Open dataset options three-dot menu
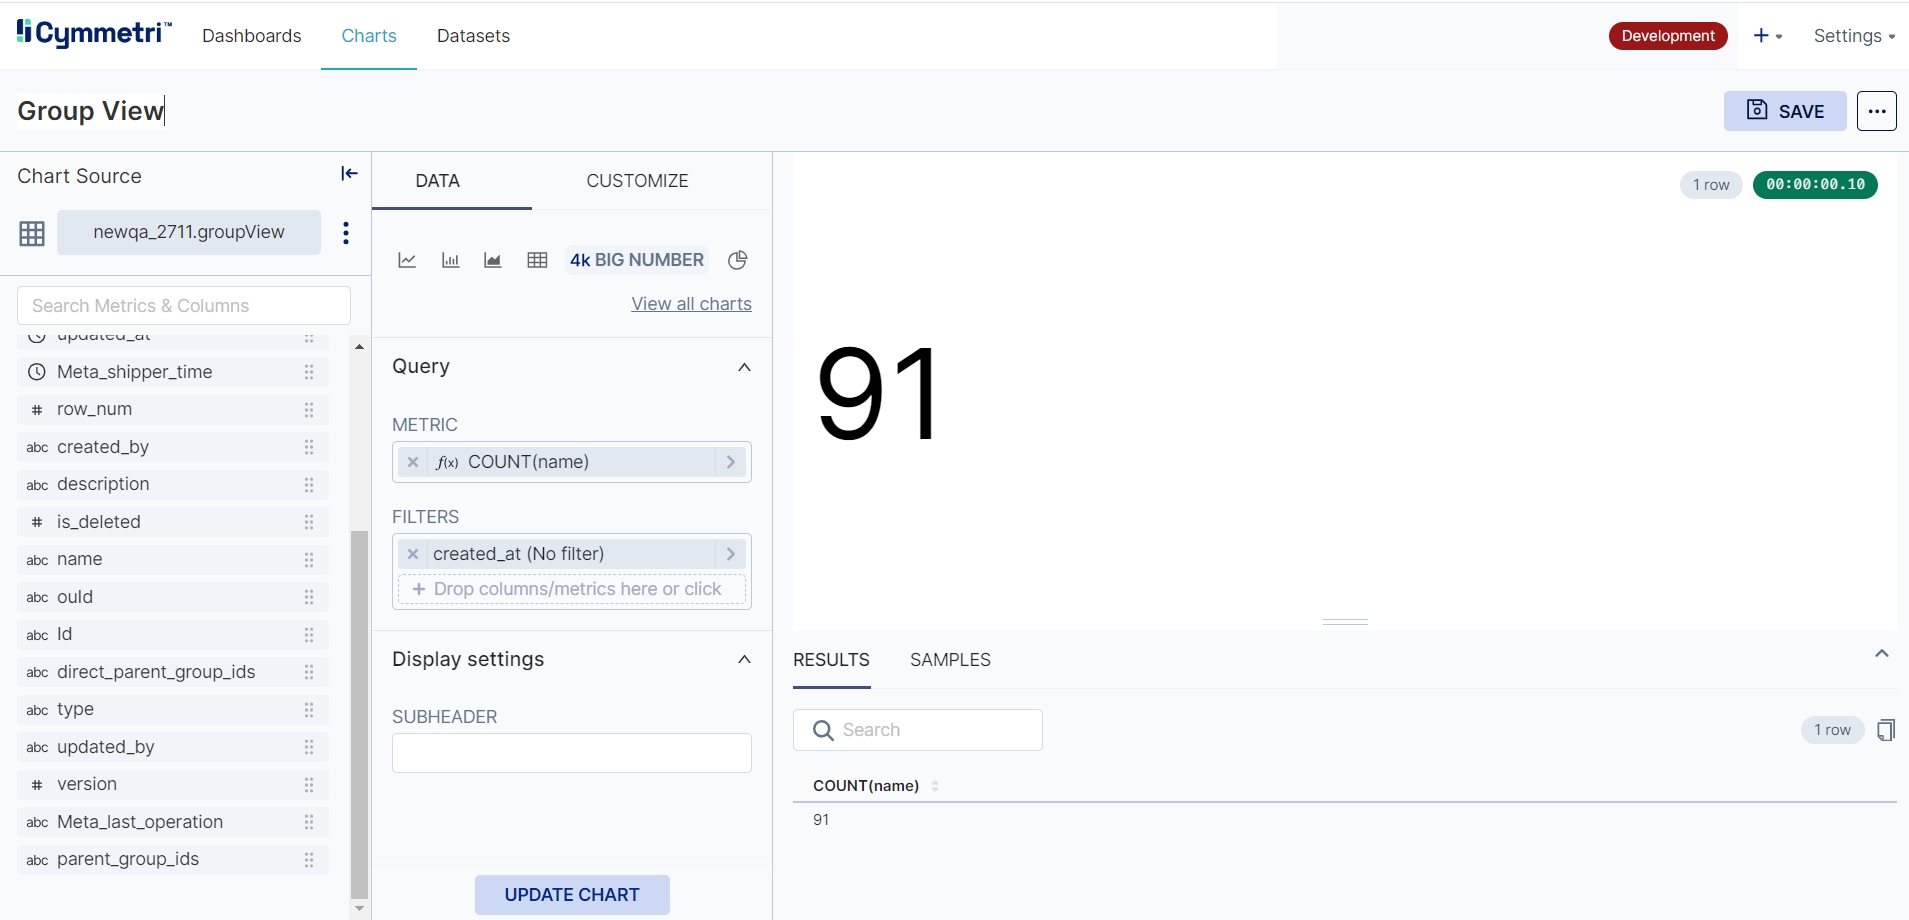Image resolution: width=1909 pixels, height=920 pixels. (346, 233)
